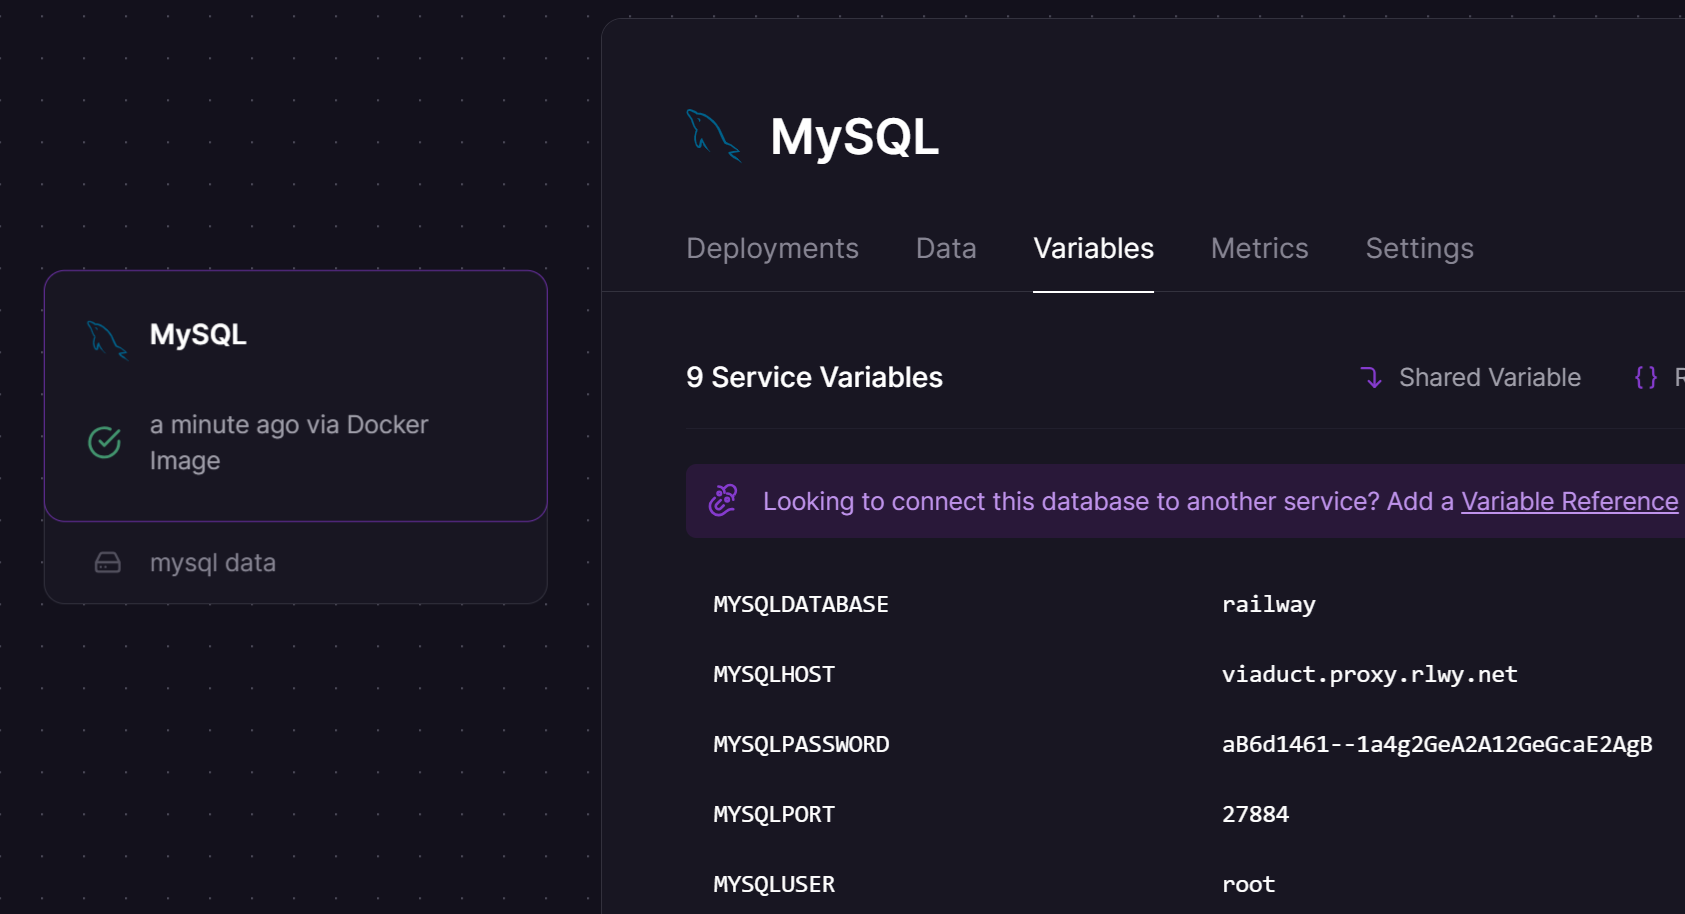Click the MYSQLDATABASE variable name
This screenshot has height=914, width=1685.
(801, 604)
